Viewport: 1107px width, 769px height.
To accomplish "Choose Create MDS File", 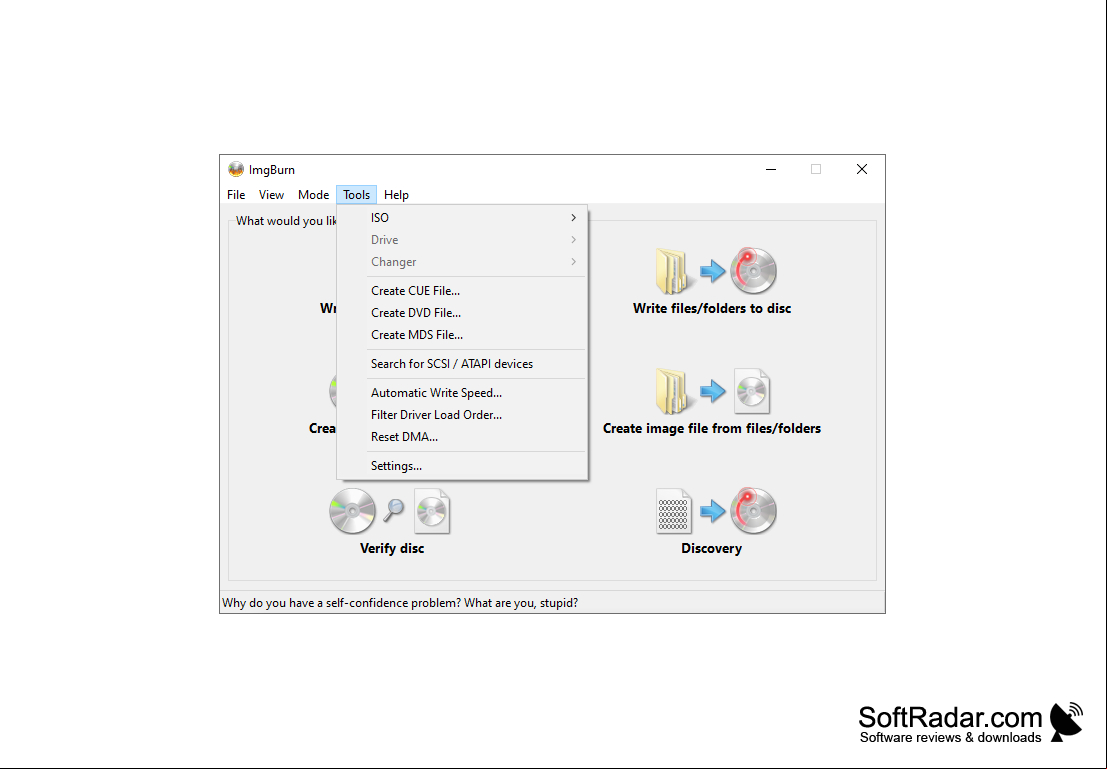I will tap(462, 335).
